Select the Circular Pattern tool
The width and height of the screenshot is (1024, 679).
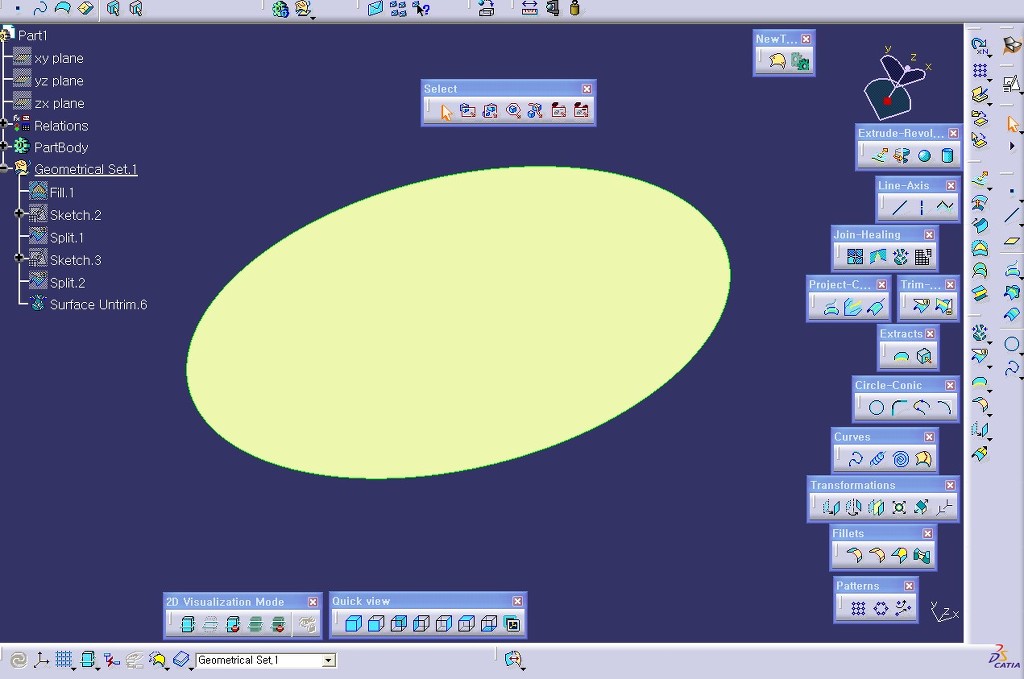click(881, 608)
